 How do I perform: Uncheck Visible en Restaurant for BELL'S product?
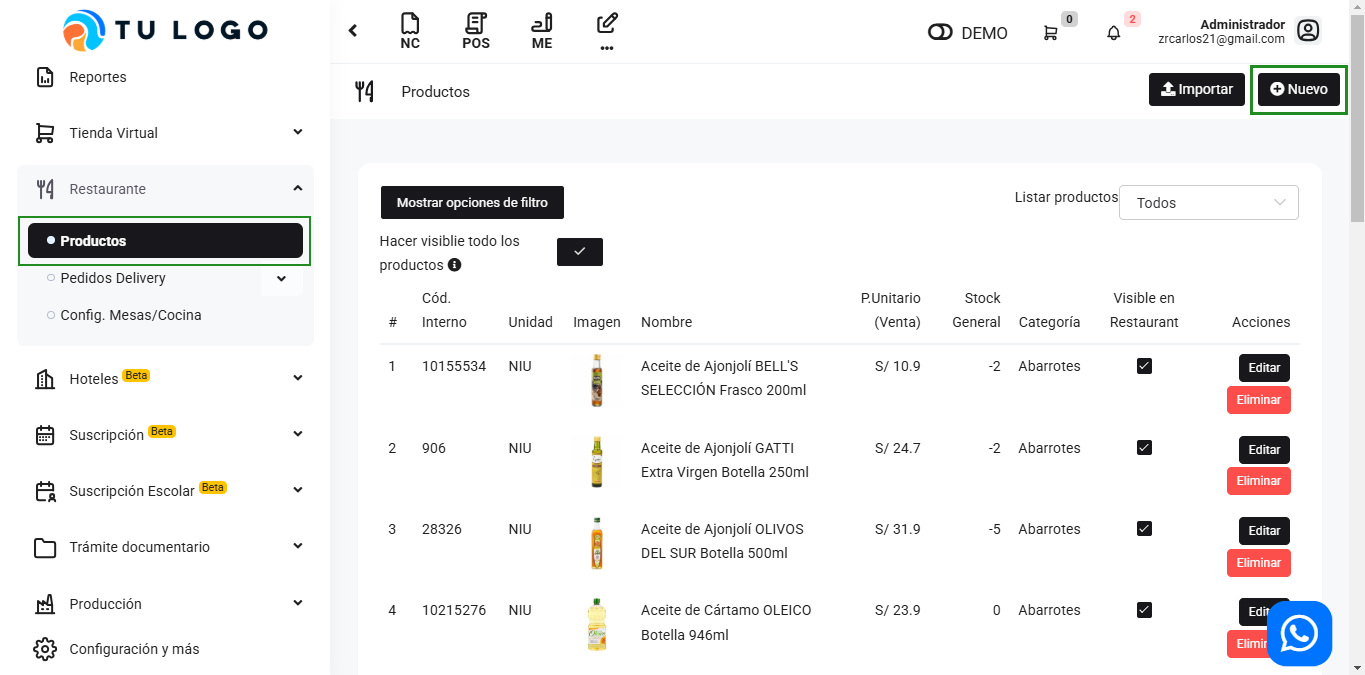(1144, 366)
